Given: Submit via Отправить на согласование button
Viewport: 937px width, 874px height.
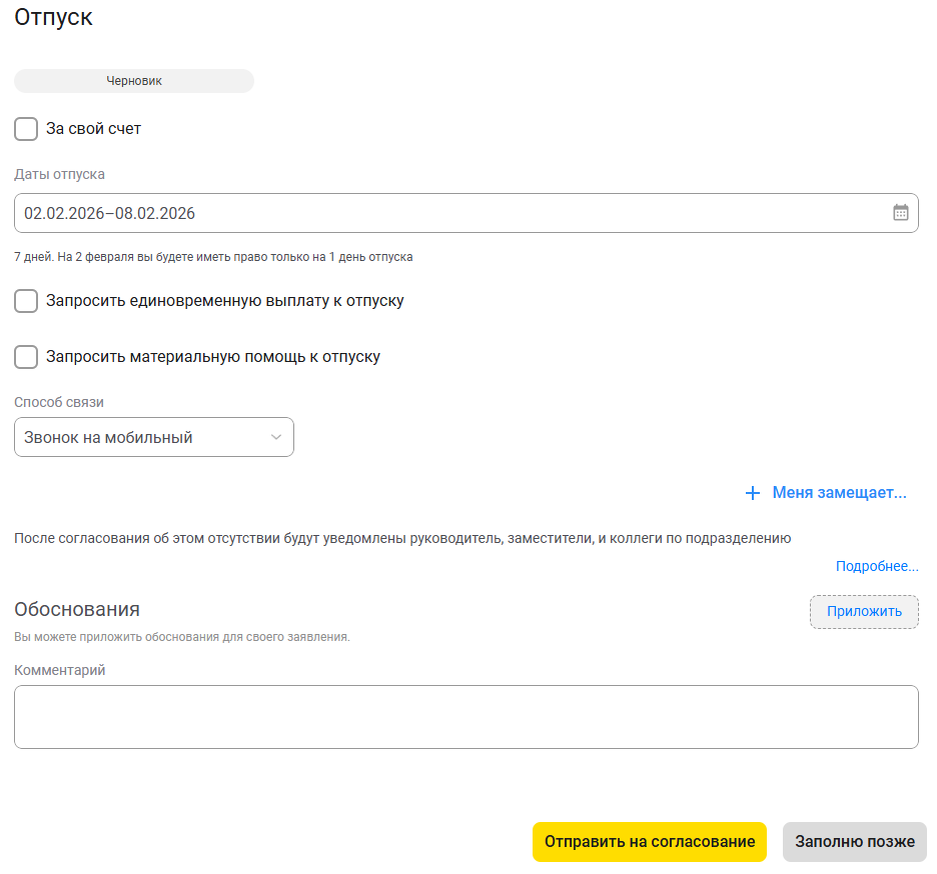Looking at the screenshot, I should (650, 841).
